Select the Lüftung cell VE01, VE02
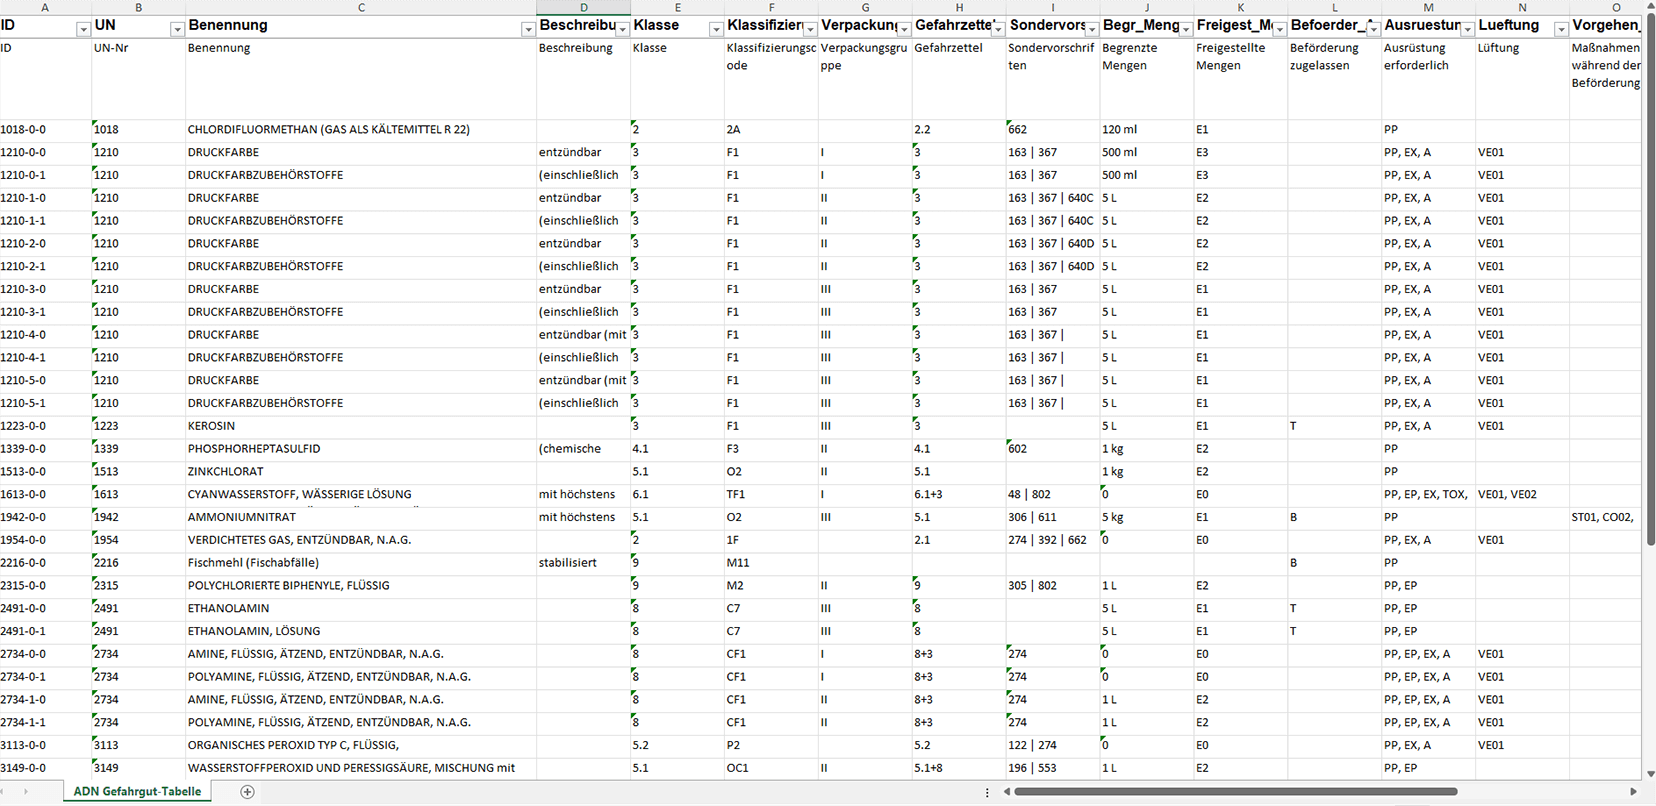1656x806 pixels. click(x=1522, y=495)
